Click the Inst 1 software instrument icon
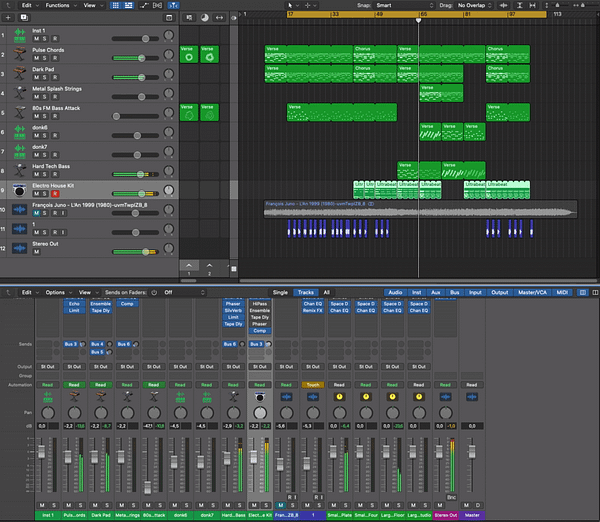 (x=21, y=35)
